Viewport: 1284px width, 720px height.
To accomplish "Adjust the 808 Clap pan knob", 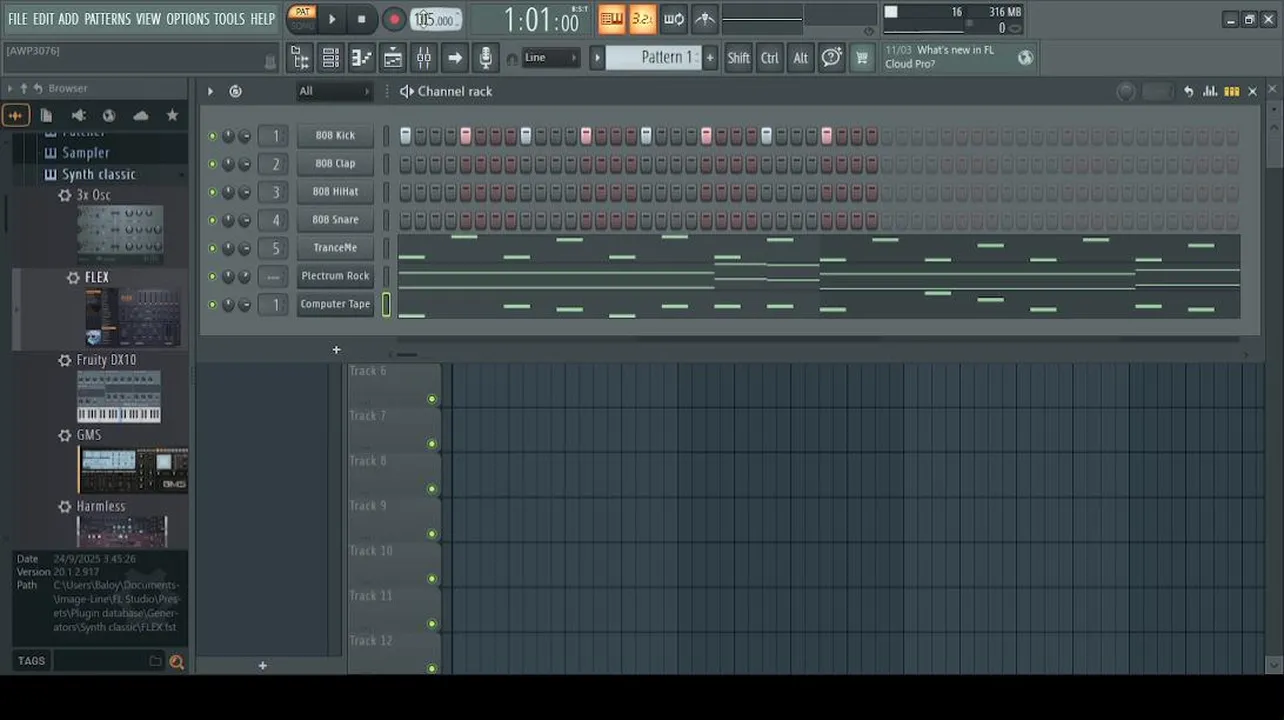I will pos(228,163).
